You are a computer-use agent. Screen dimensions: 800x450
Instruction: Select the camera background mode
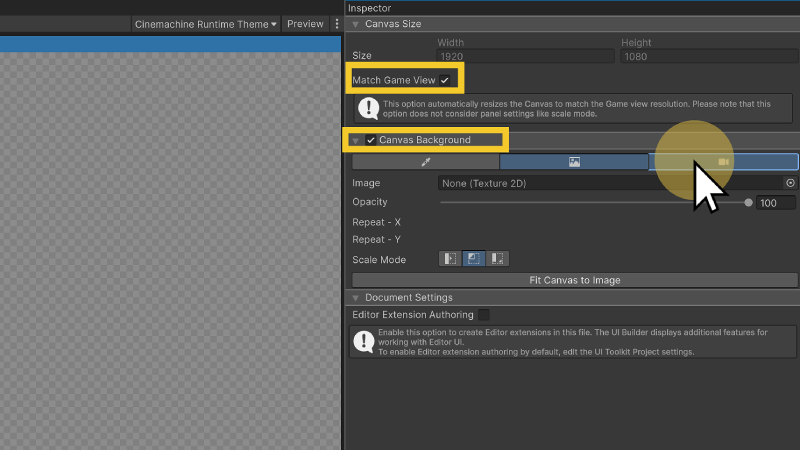723,162
